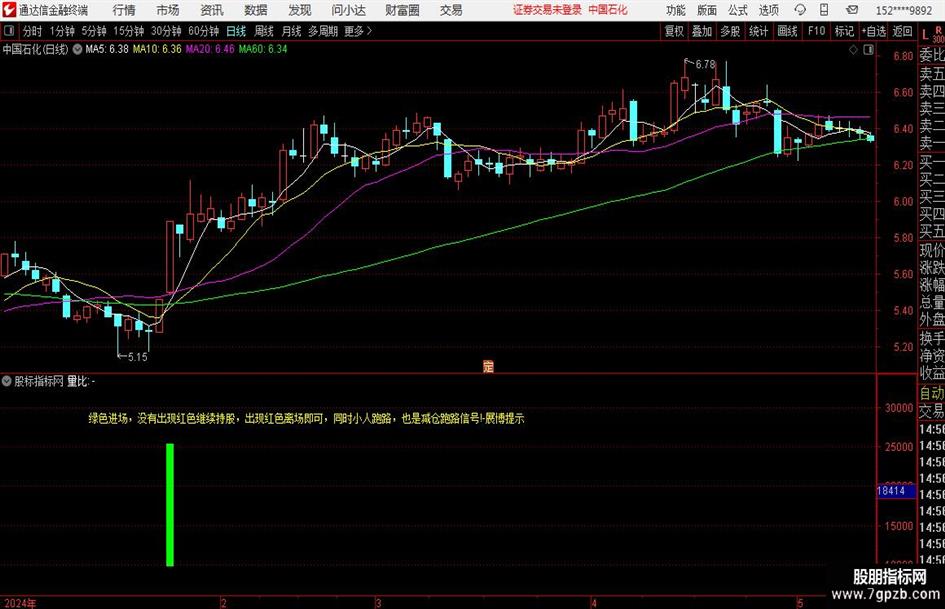Switch to the 5分钟 period tab
Viewport: 945px width, 609px height.
[94, 31]
